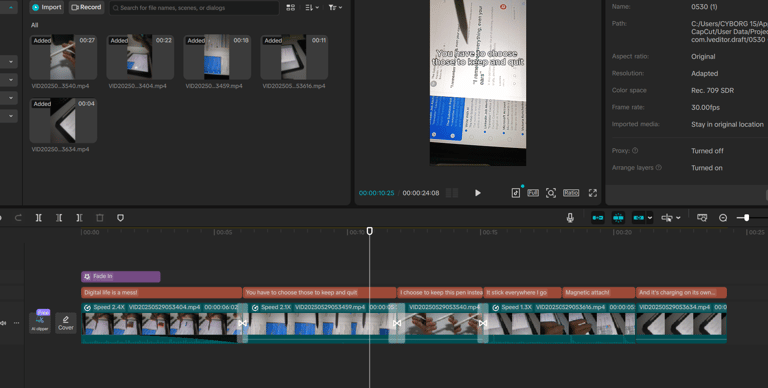768x388 pixels.
Task: Click the Cover button on main track
Action: click(x=66, y=323)
